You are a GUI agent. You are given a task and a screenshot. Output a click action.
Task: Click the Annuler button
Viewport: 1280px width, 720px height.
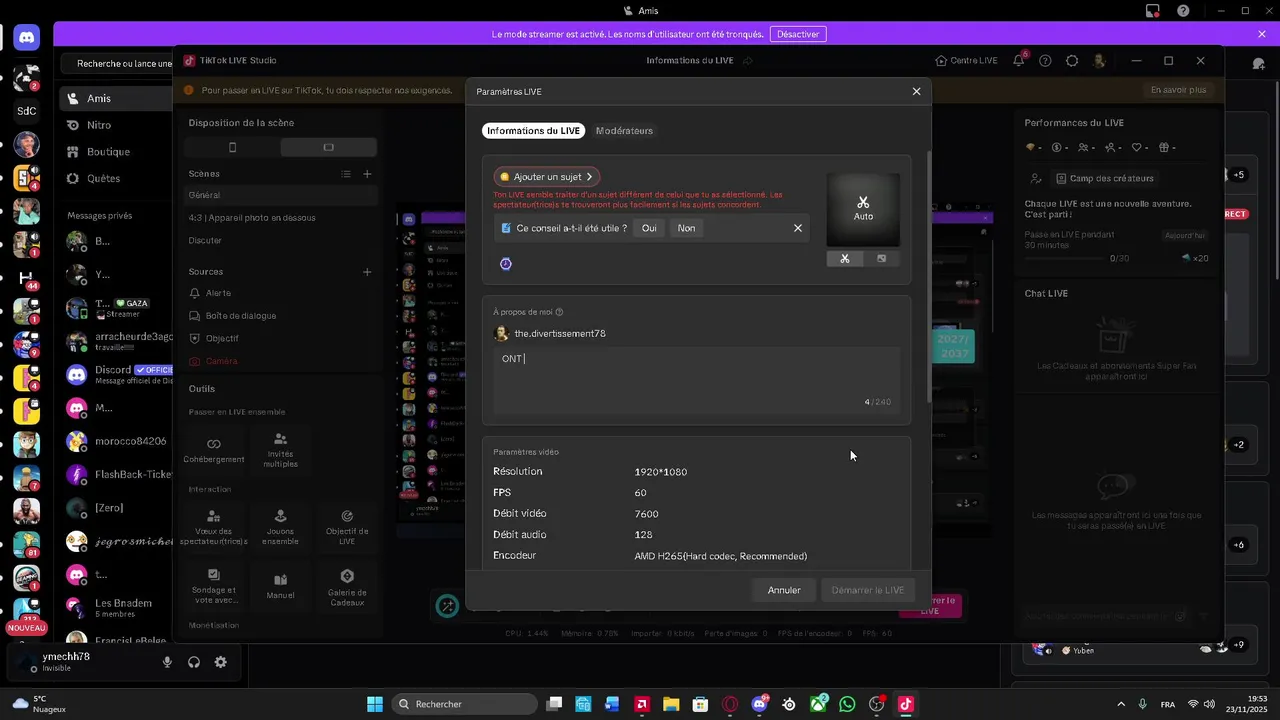point(784,590)
